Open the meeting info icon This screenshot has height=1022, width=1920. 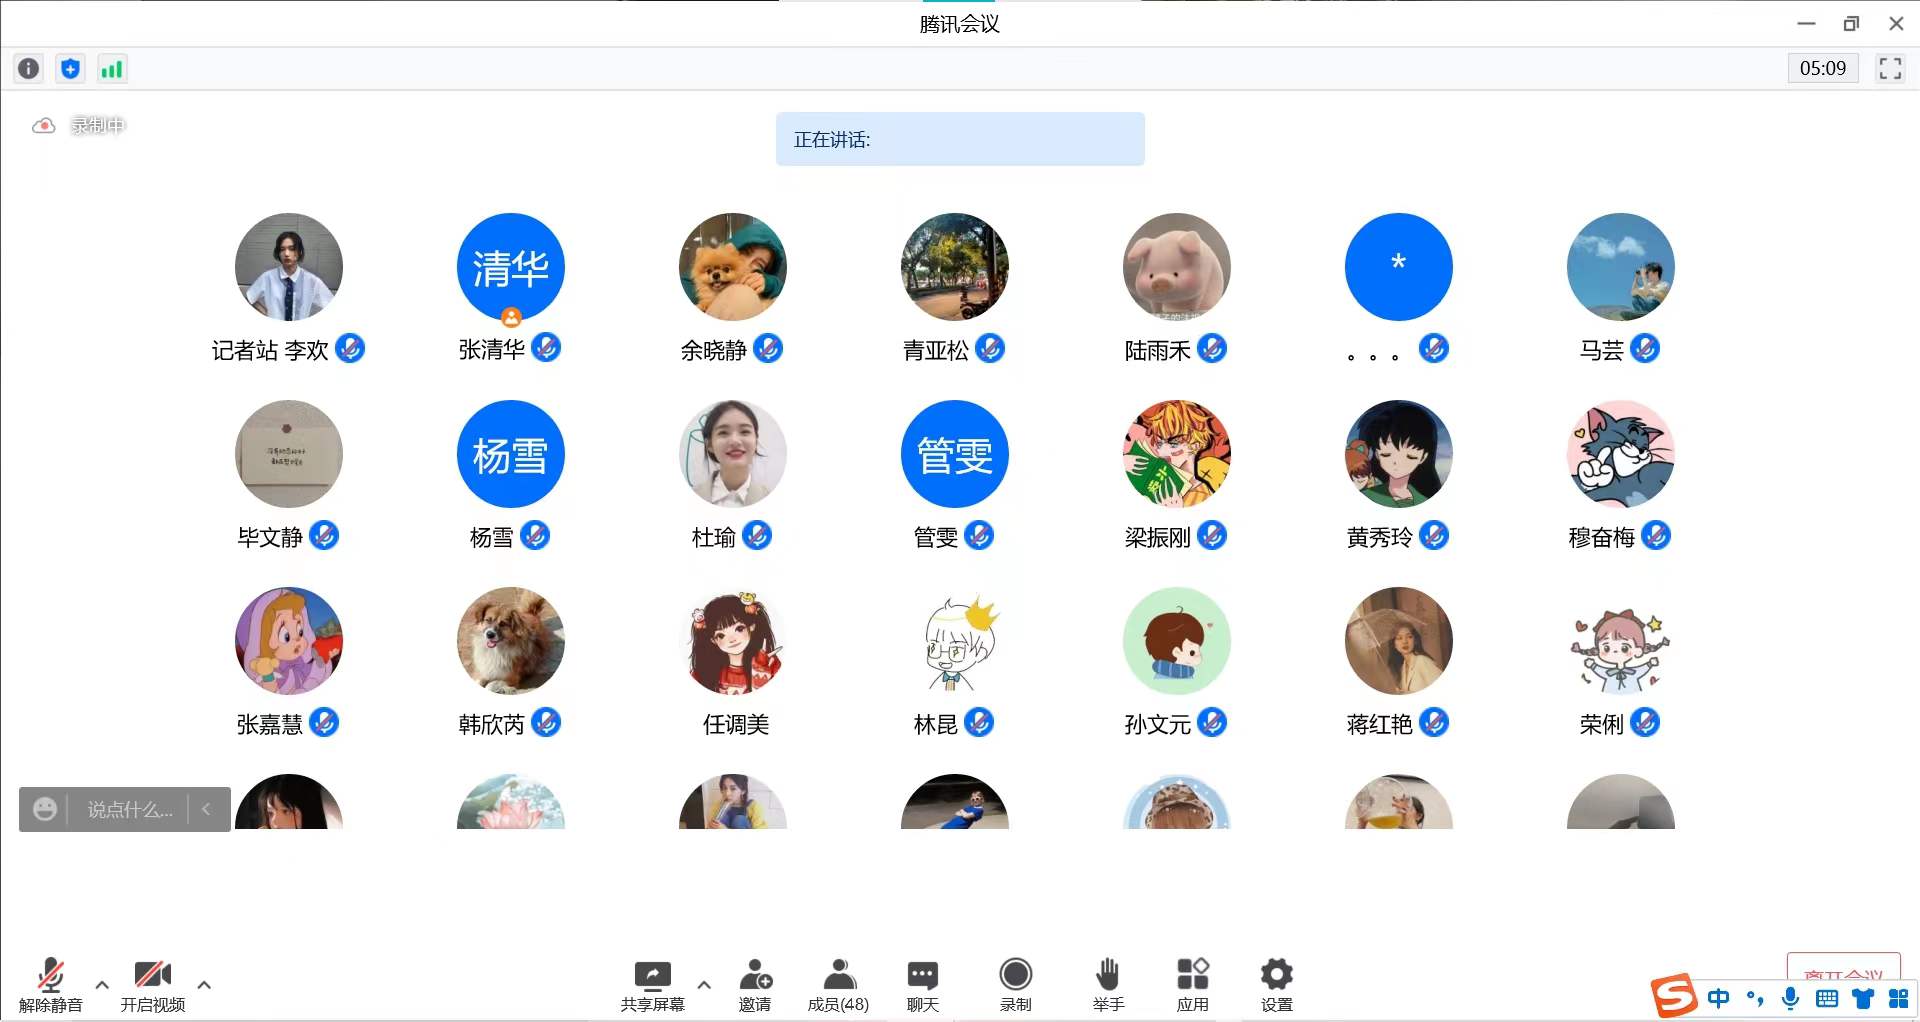(29, 68)
